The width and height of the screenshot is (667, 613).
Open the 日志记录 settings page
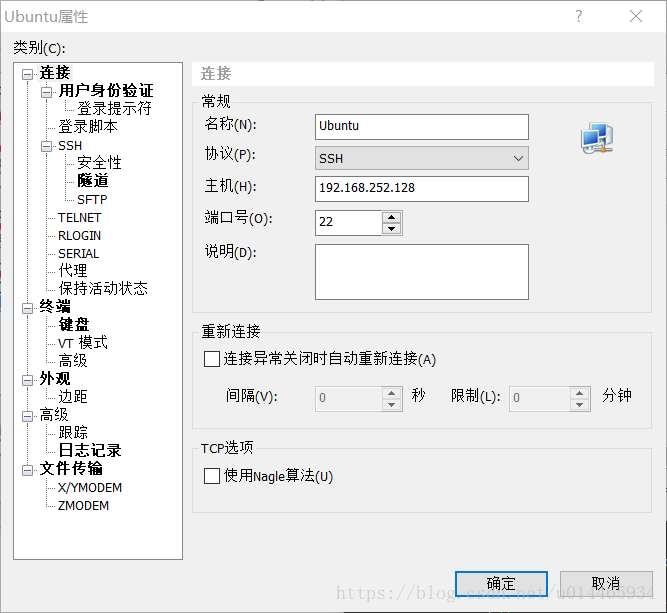coord(90,450)
